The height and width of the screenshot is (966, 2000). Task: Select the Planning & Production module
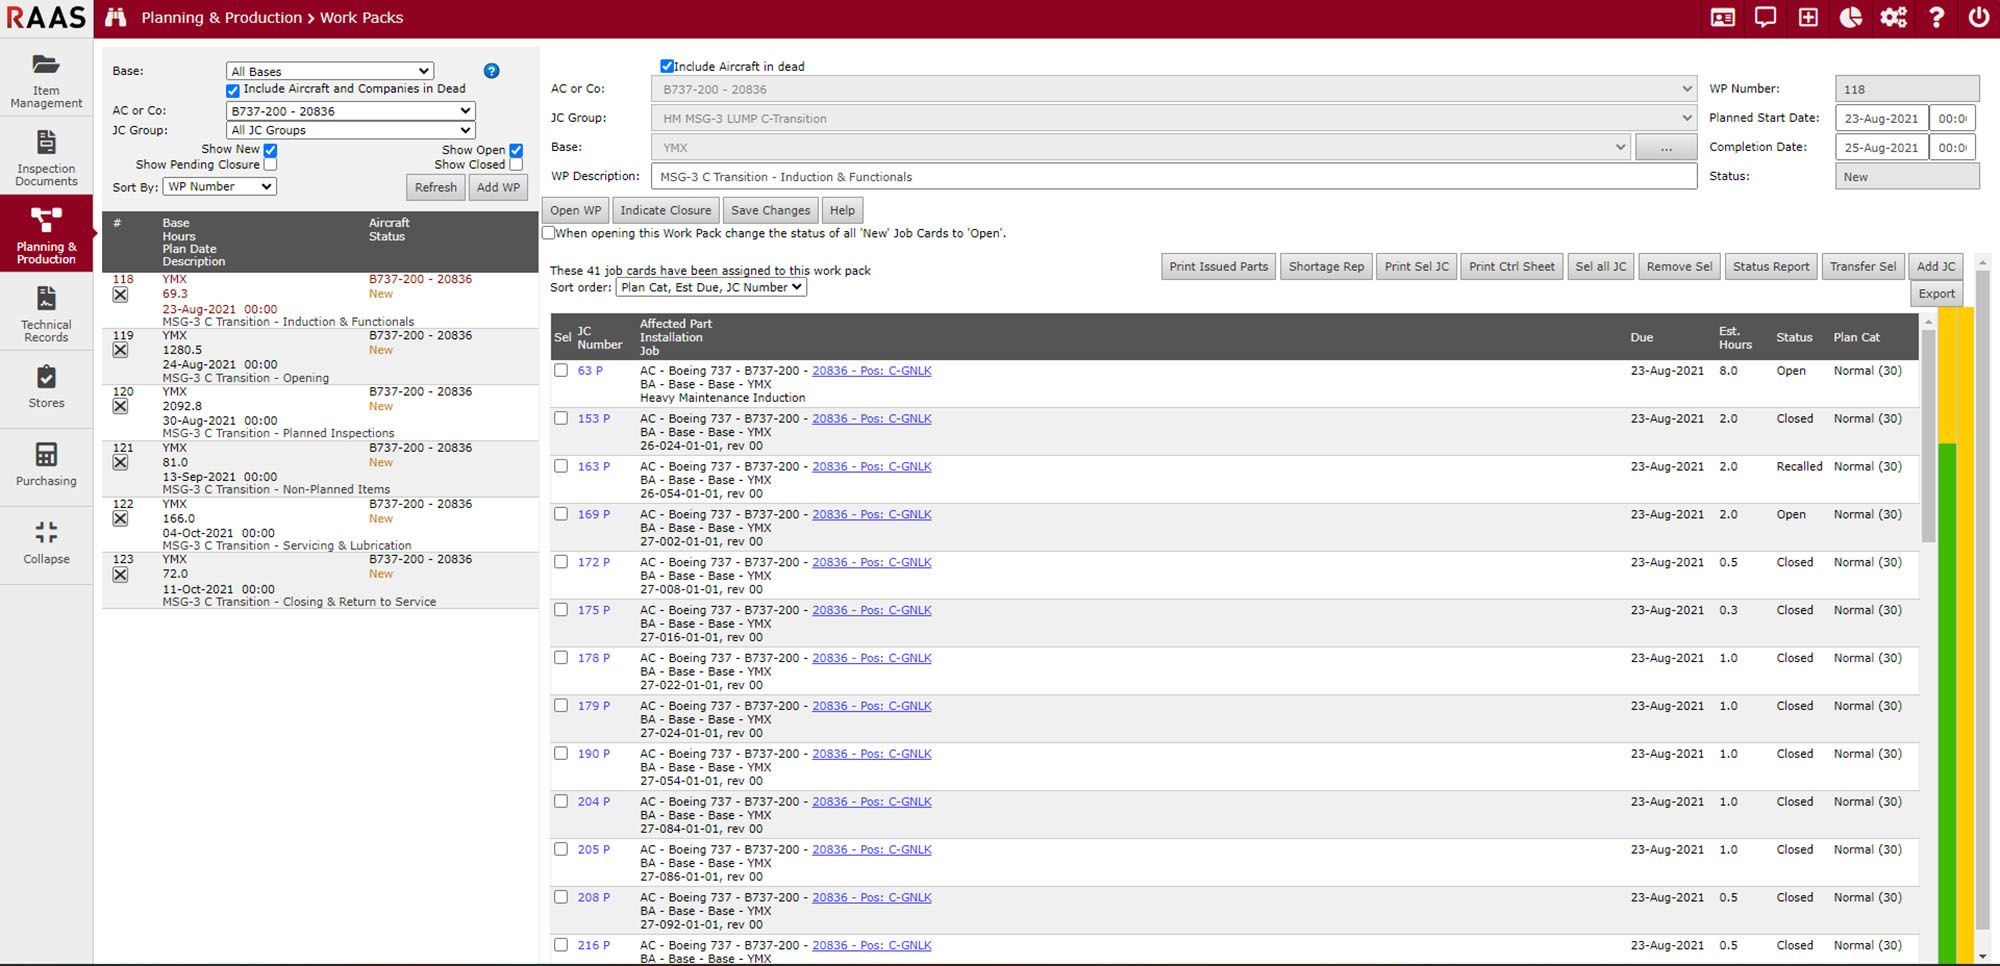point(46,233)
